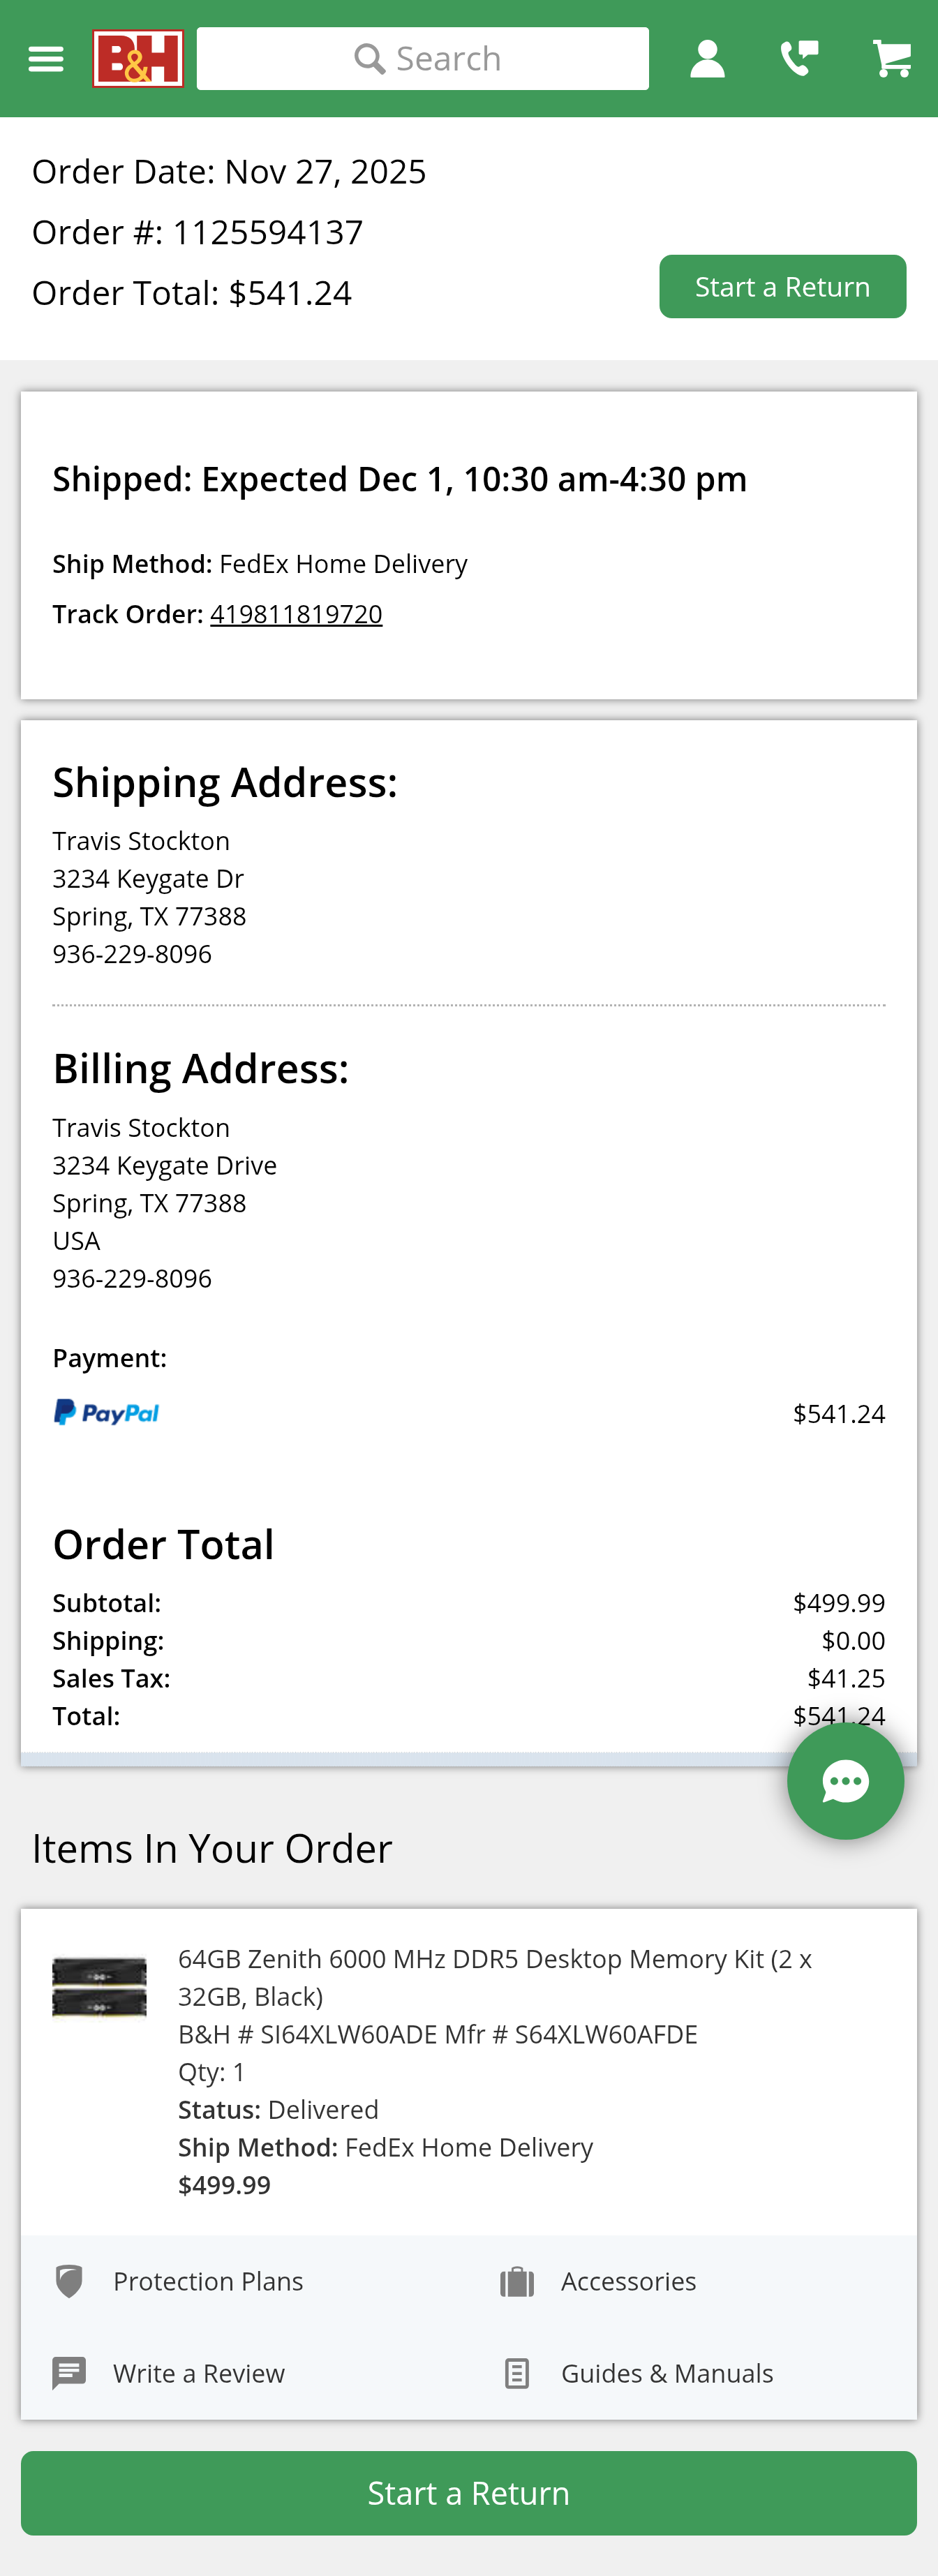Click the Write a Review icon
Screen dimensions: 938x2576
point(69,2373)
